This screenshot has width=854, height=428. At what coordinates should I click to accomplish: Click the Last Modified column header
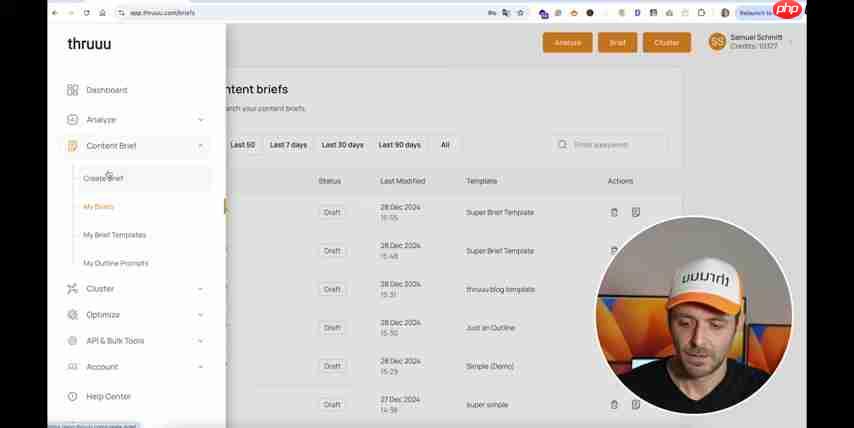402,181
